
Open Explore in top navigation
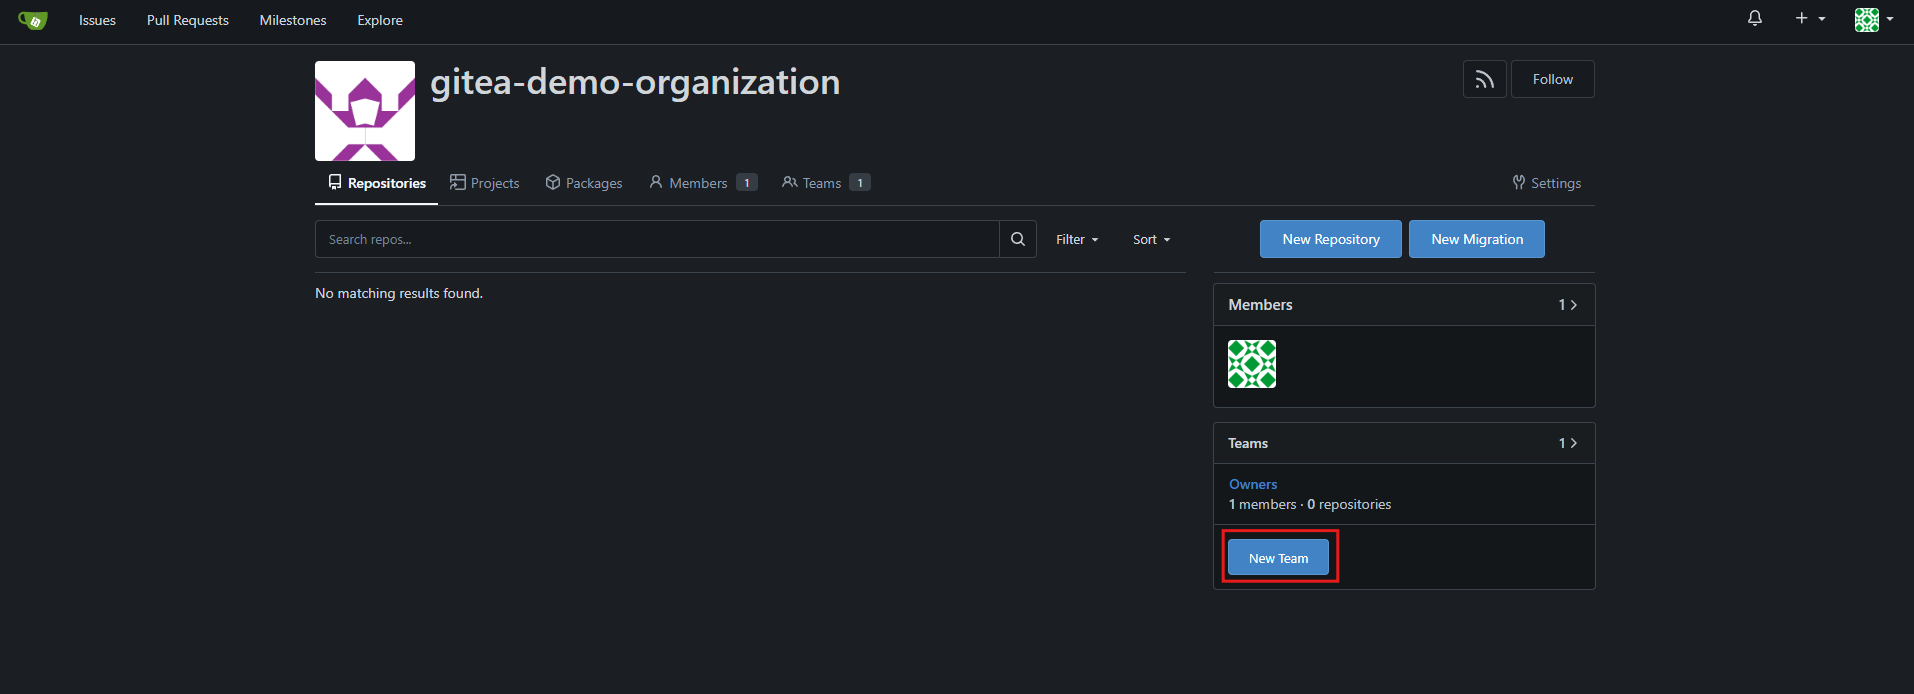click(x=380, y=20)
